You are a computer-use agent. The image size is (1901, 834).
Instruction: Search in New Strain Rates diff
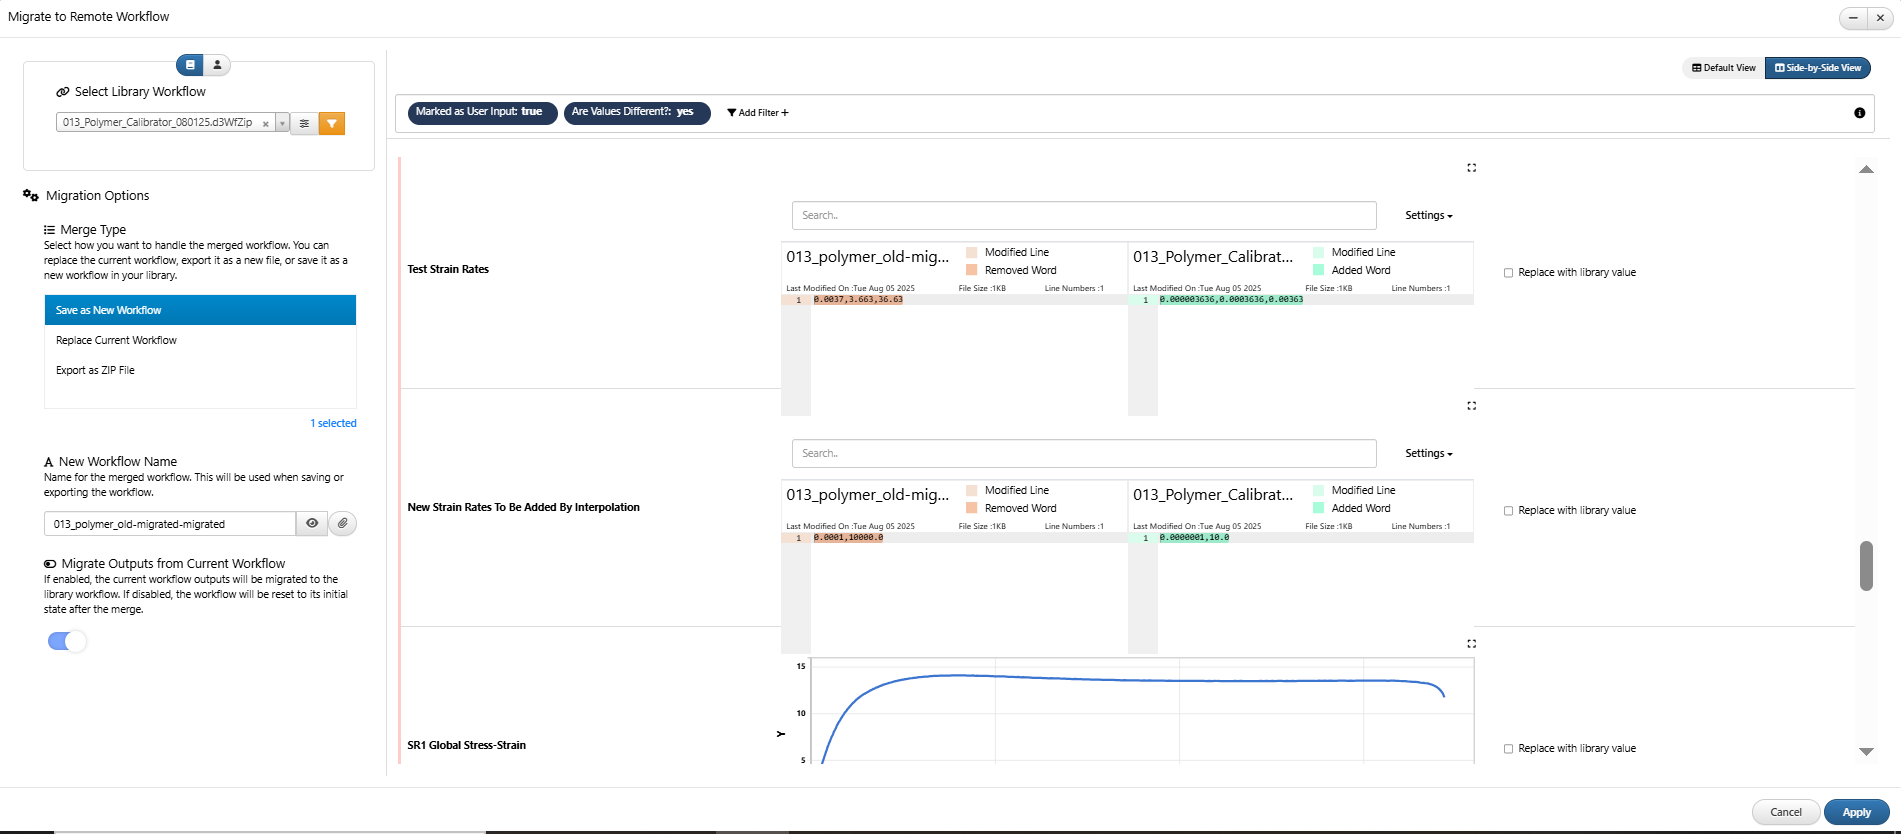(x=1084, y=453)
